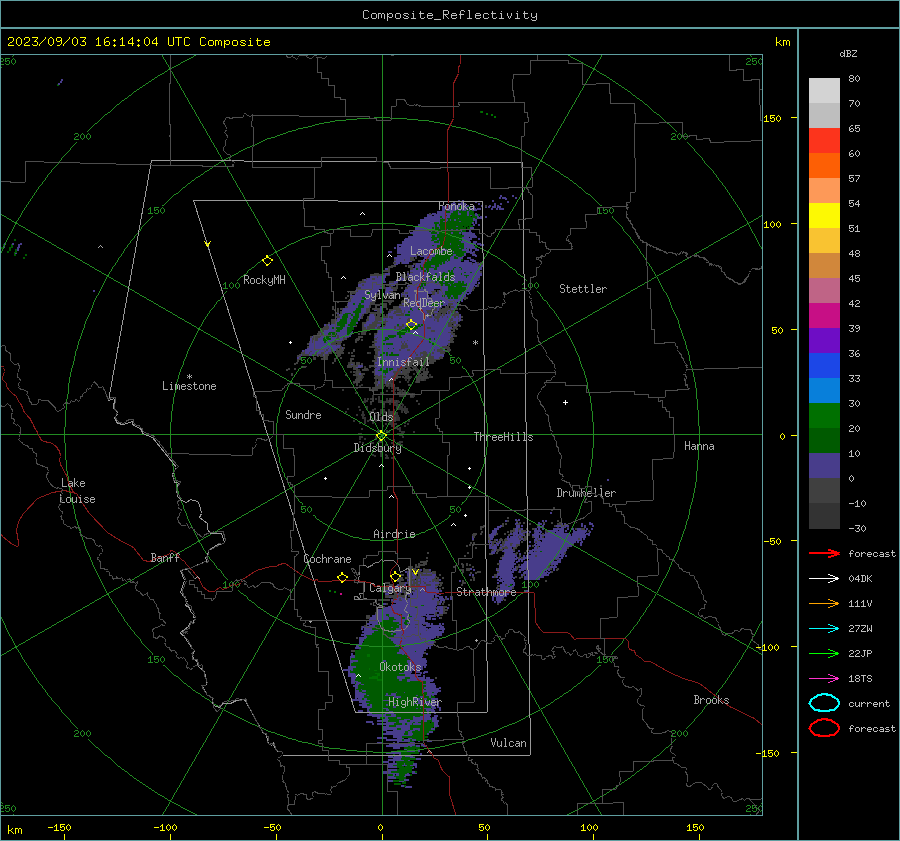Click the Composite_Reflectivity title
The width and height of the screenshot is (900, 841).
[450, 15]
